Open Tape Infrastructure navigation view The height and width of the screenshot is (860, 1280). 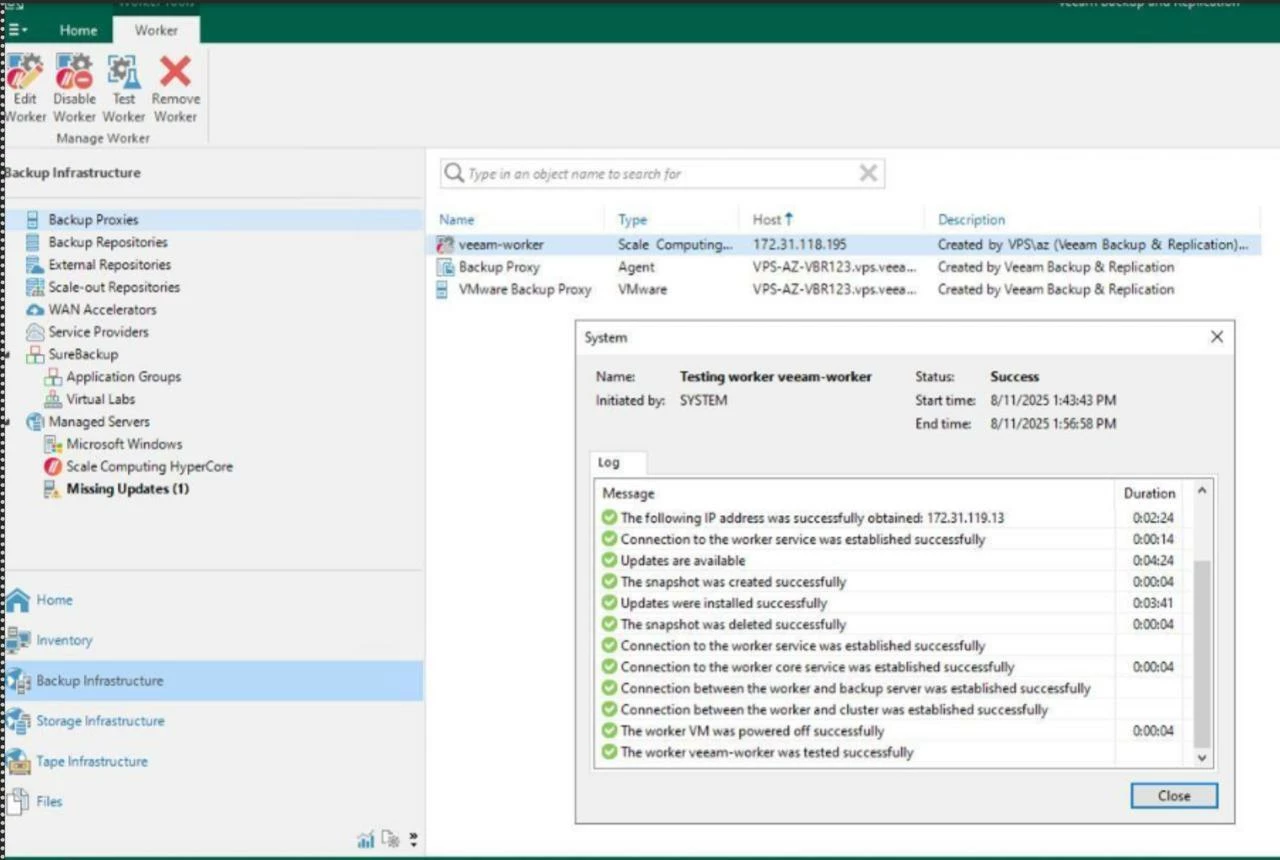(92, 761)
